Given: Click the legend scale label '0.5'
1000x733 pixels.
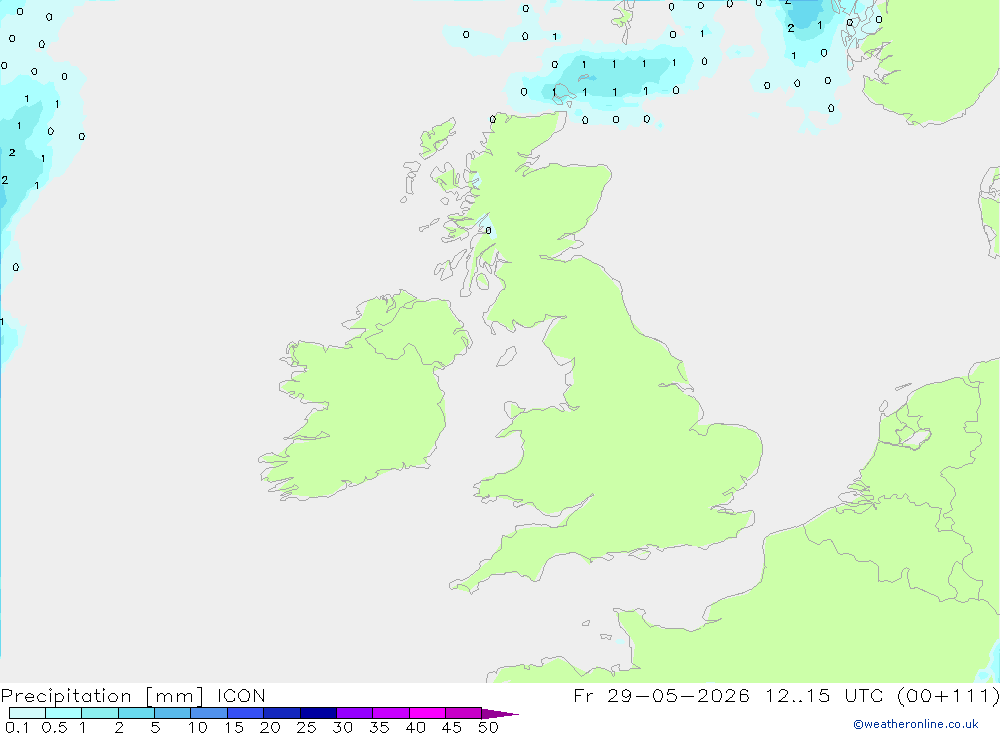Looking at the screenshot, I should pos(54,727).
